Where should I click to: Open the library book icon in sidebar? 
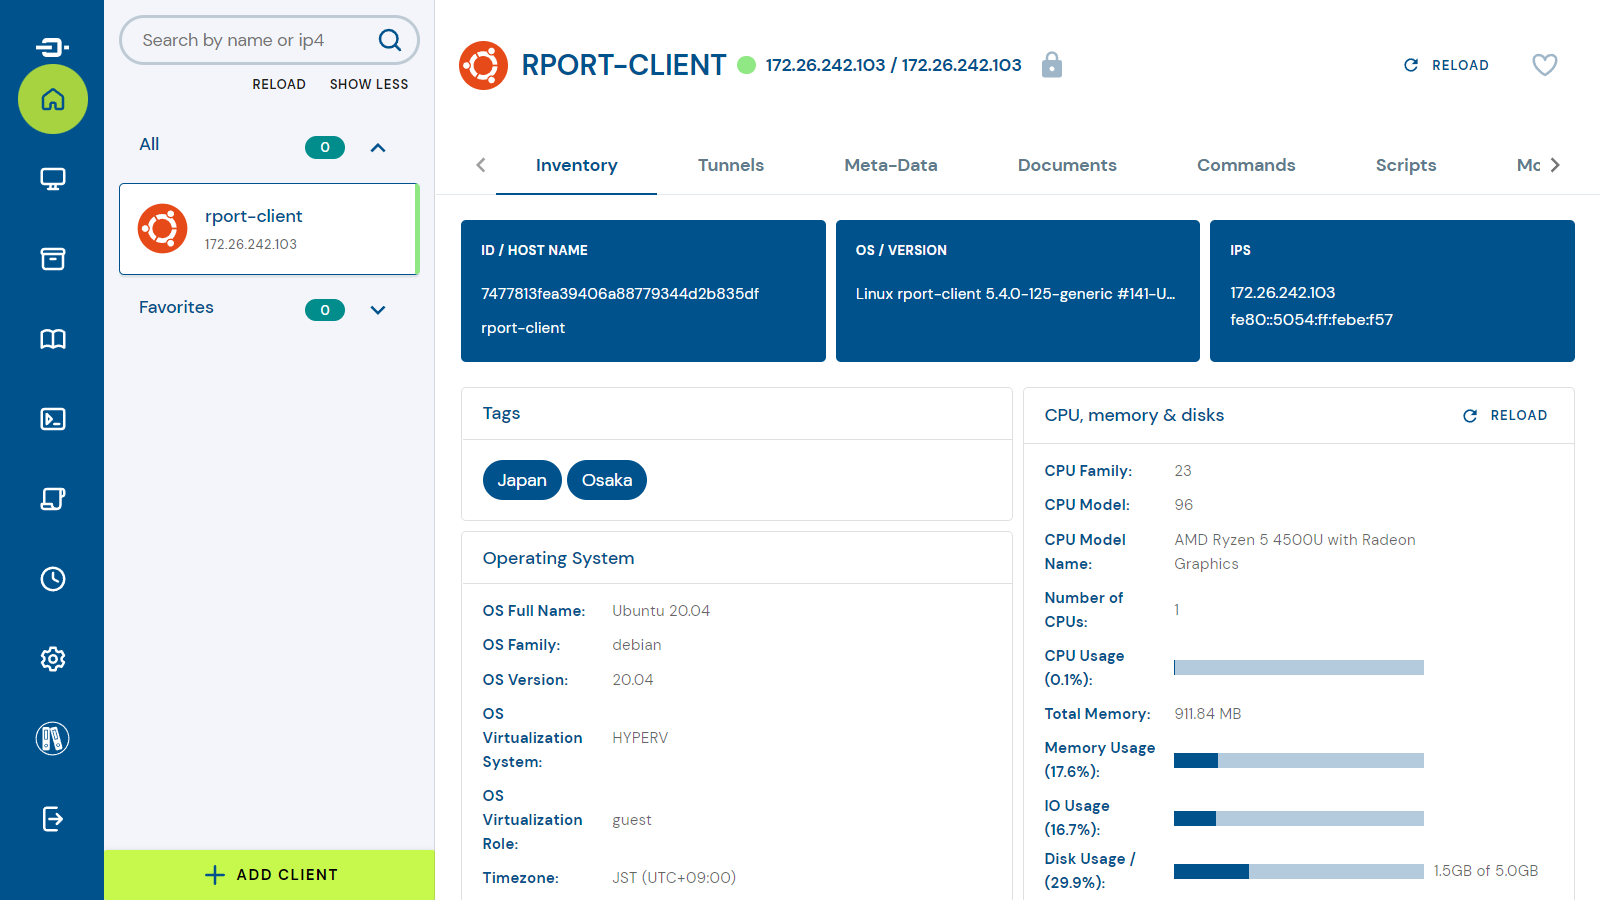point(53,339)
